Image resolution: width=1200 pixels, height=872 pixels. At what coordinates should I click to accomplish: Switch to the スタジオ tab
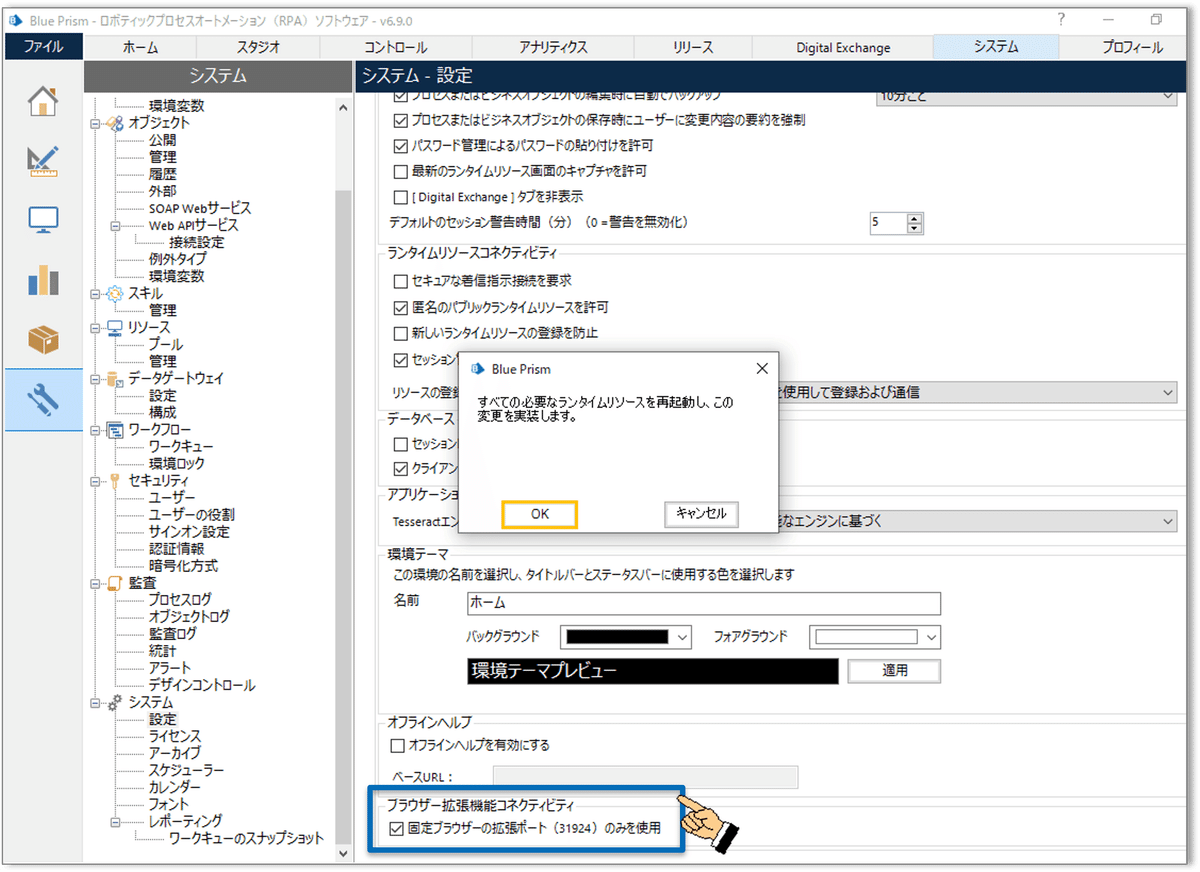258,47
